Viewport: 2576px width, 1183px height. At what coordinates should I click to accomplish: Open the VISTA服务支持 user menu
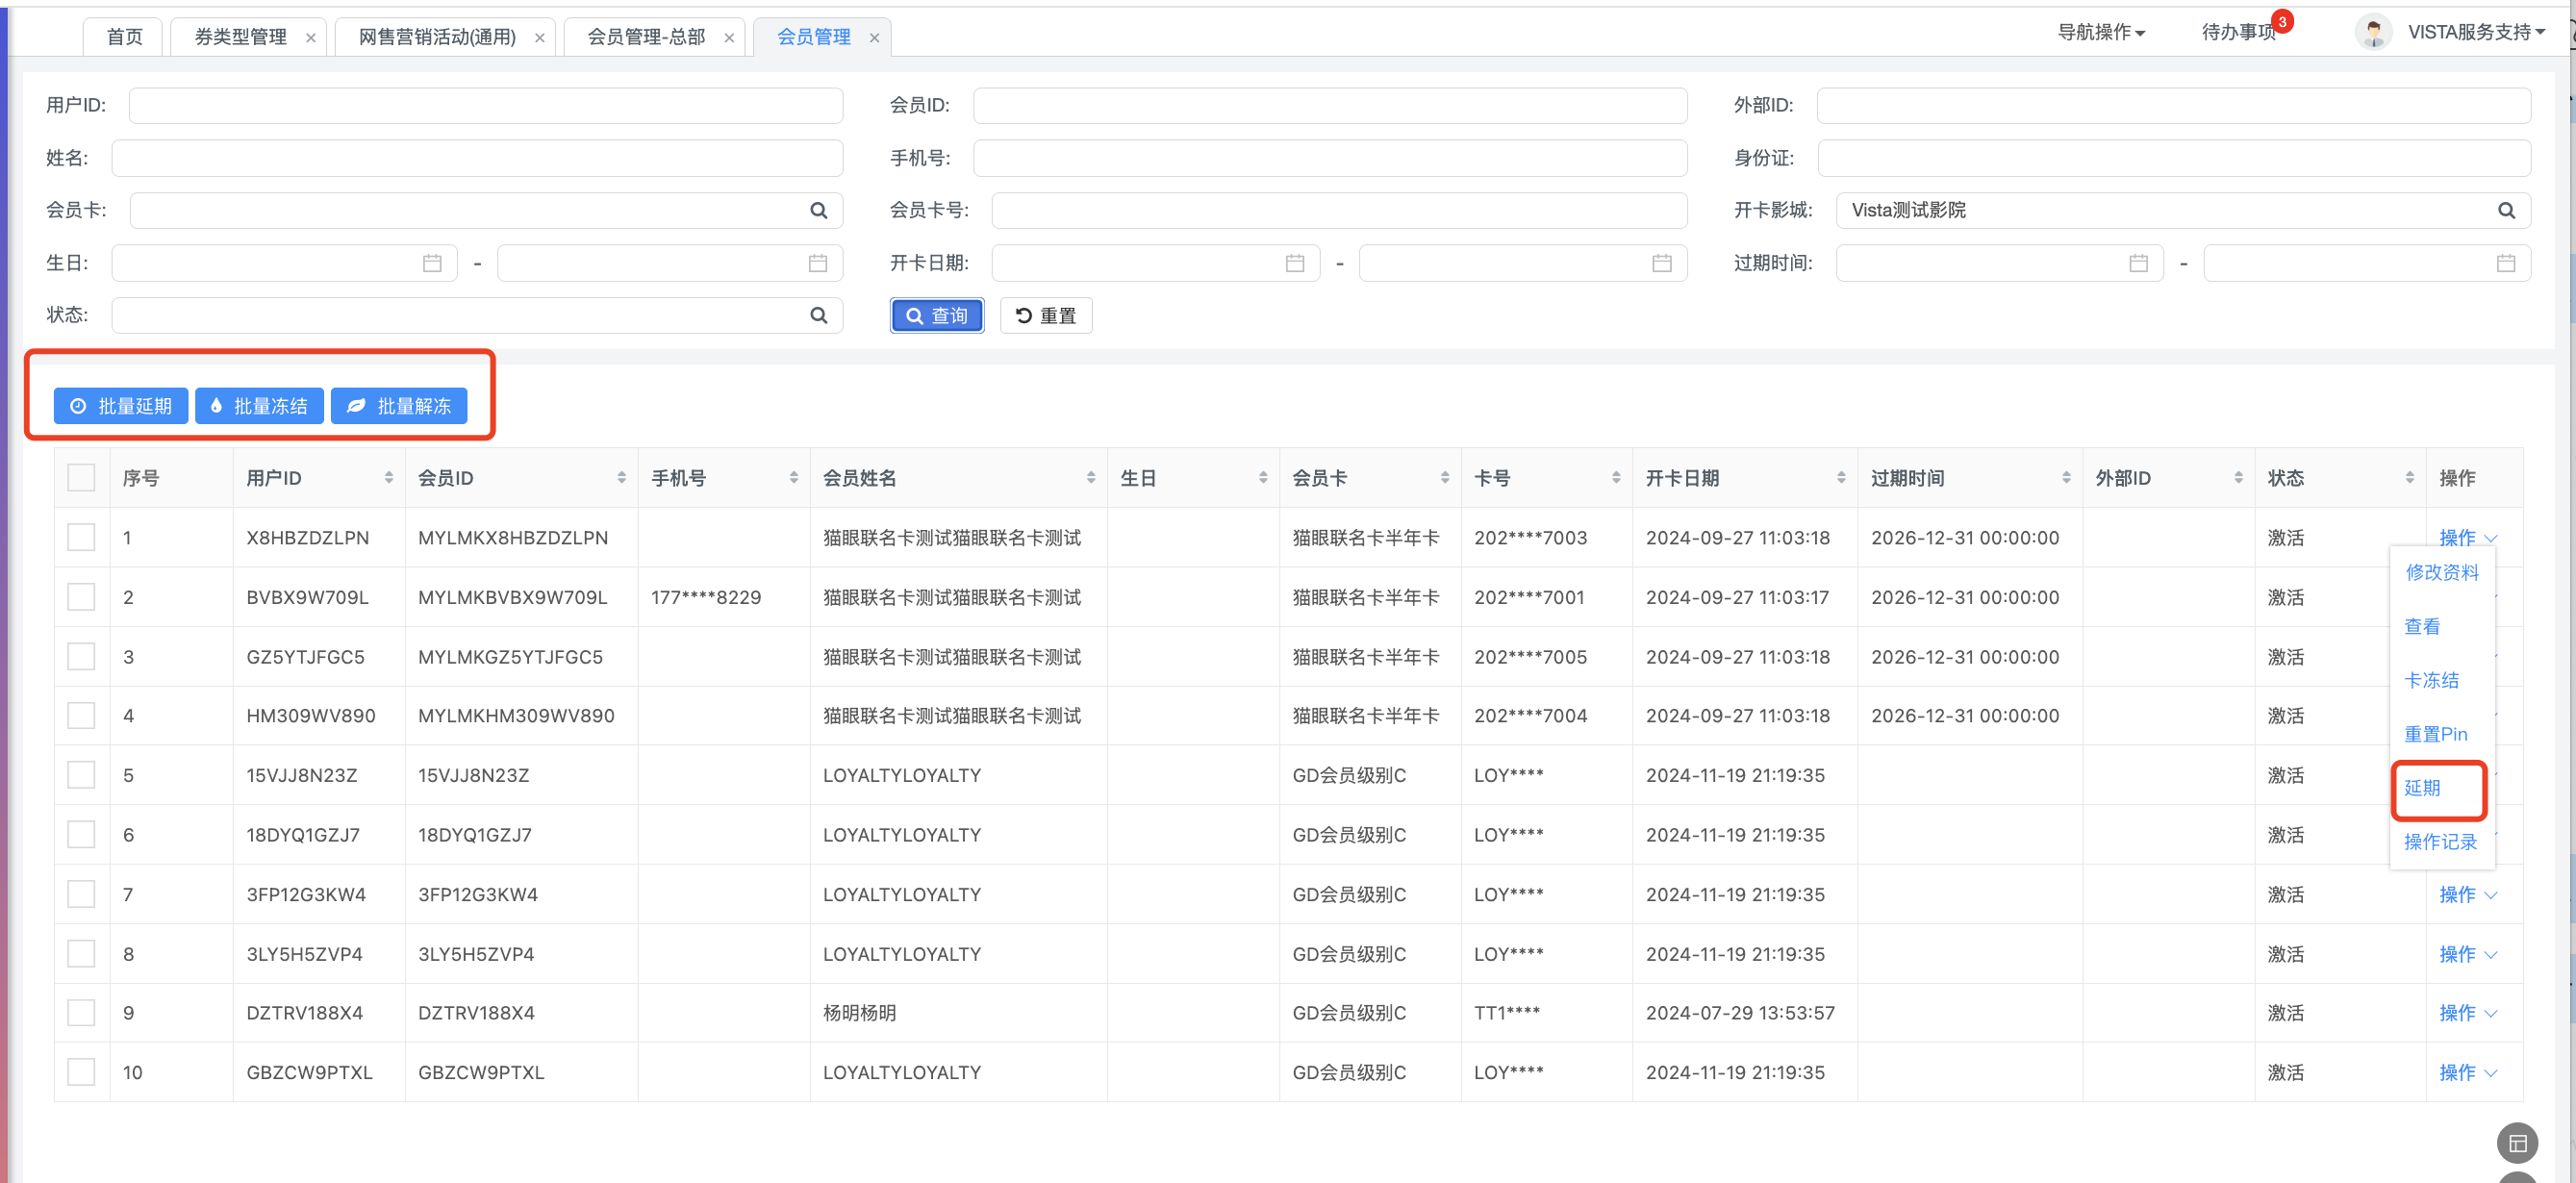[2476, 33]
